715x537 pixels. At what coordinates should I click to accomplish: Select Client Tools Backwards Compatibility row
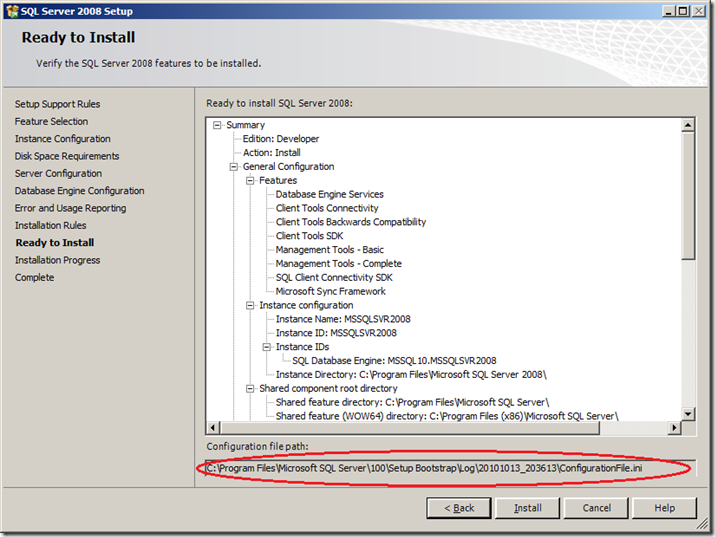click(351, 222)
